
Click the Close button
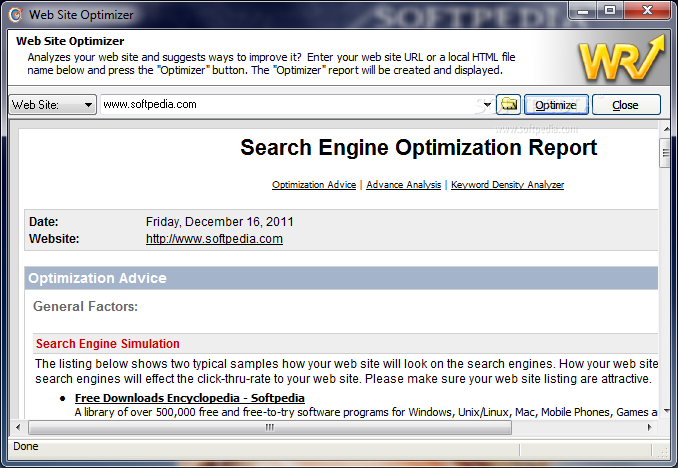click(x=626, y=105)
